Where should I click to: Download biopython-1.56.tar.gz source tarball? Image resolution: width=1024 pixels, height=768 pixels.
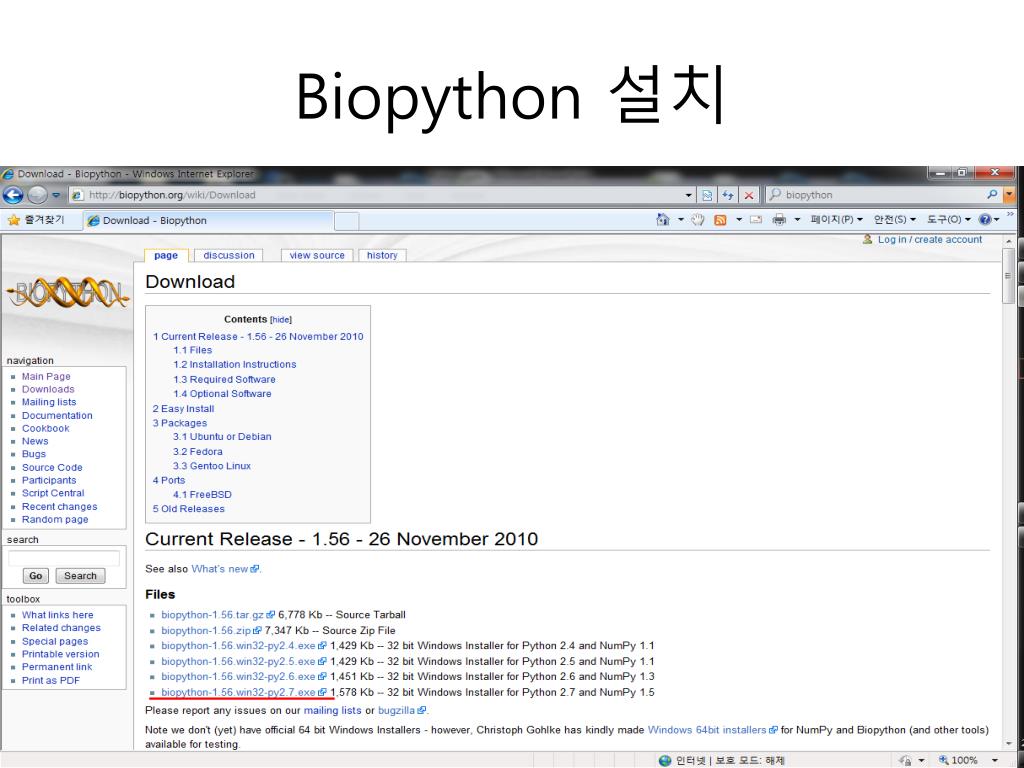(x=217, y=615)
